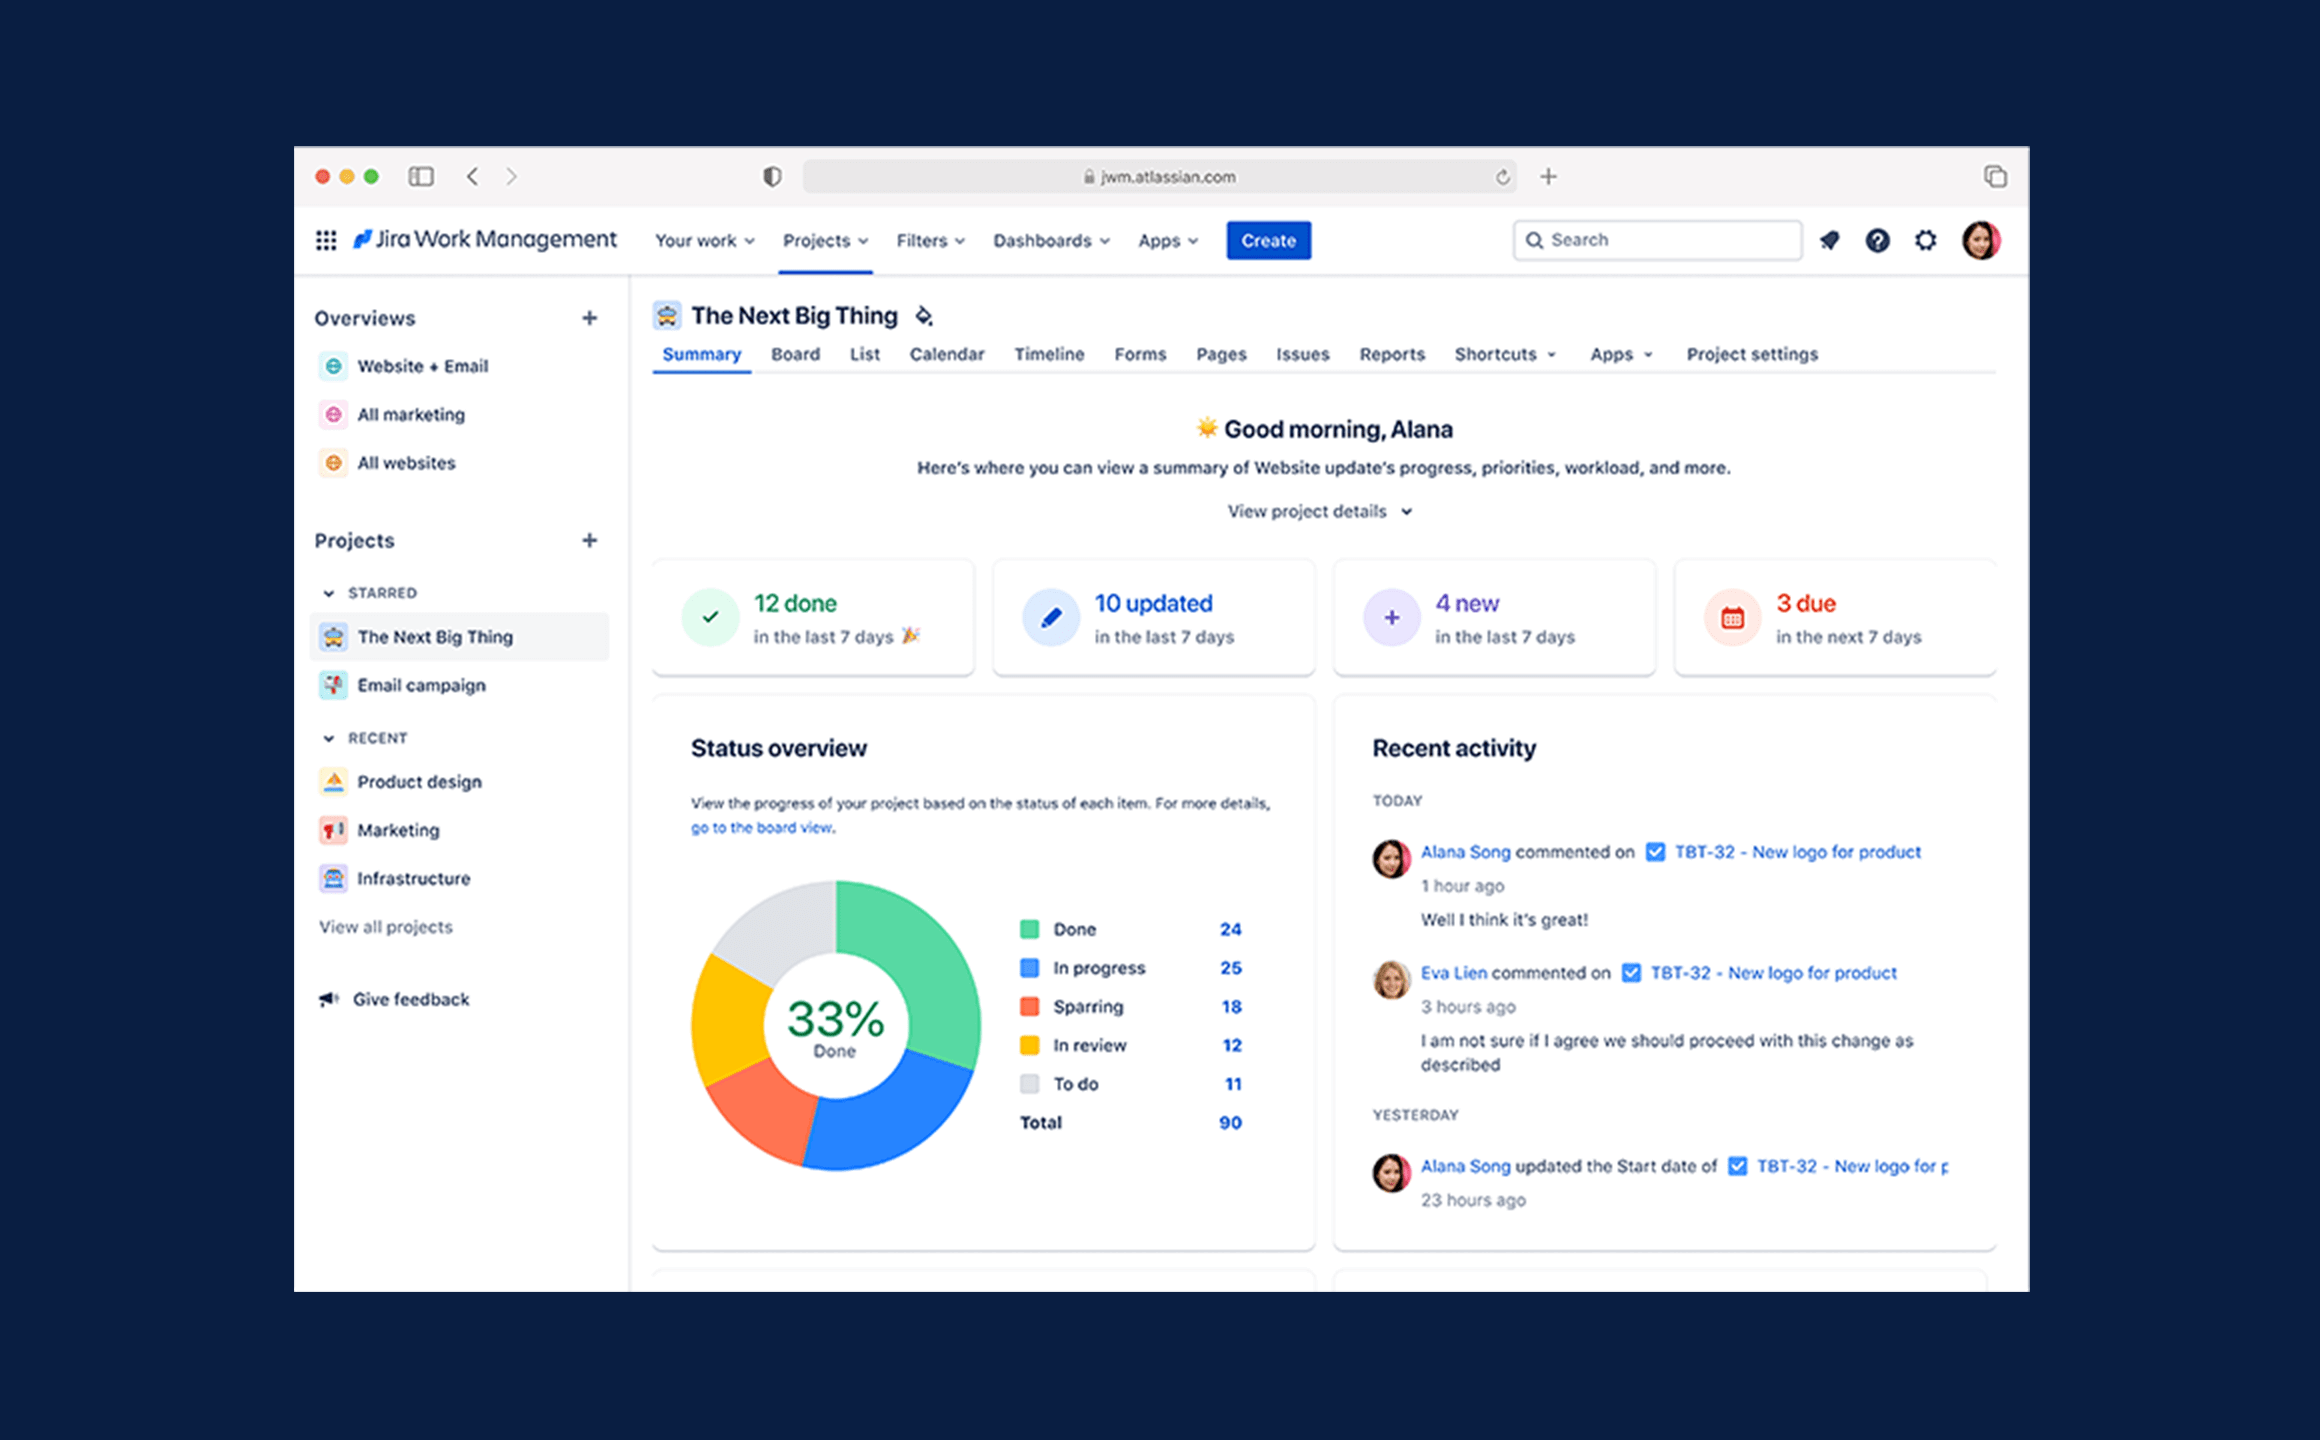Click the Summary tab
Screen dimensions: 2320x1440
700,353
